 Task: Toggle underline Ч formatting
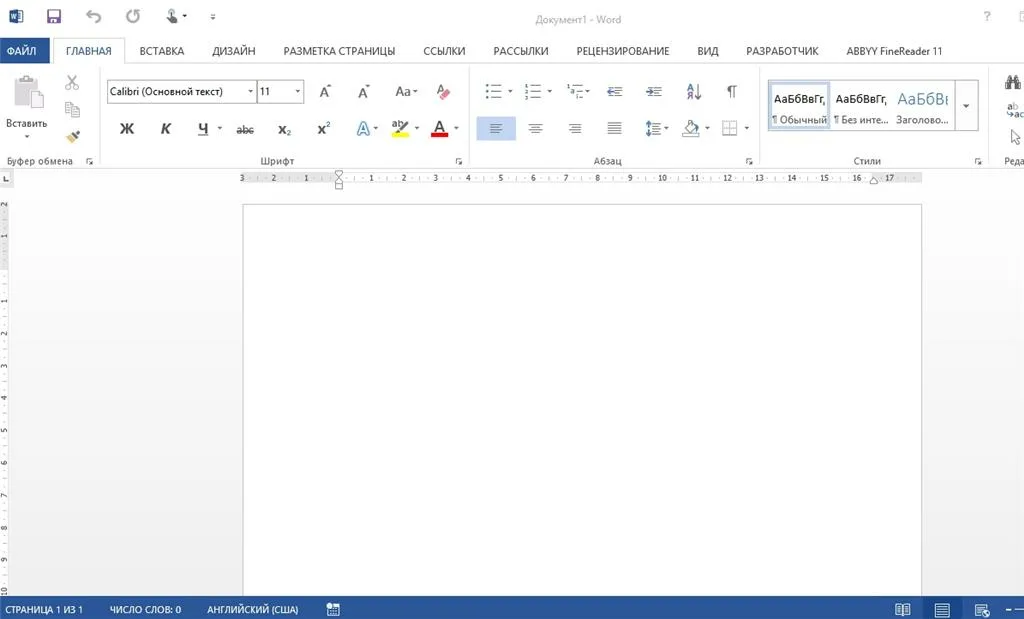[x=203, y=129]
